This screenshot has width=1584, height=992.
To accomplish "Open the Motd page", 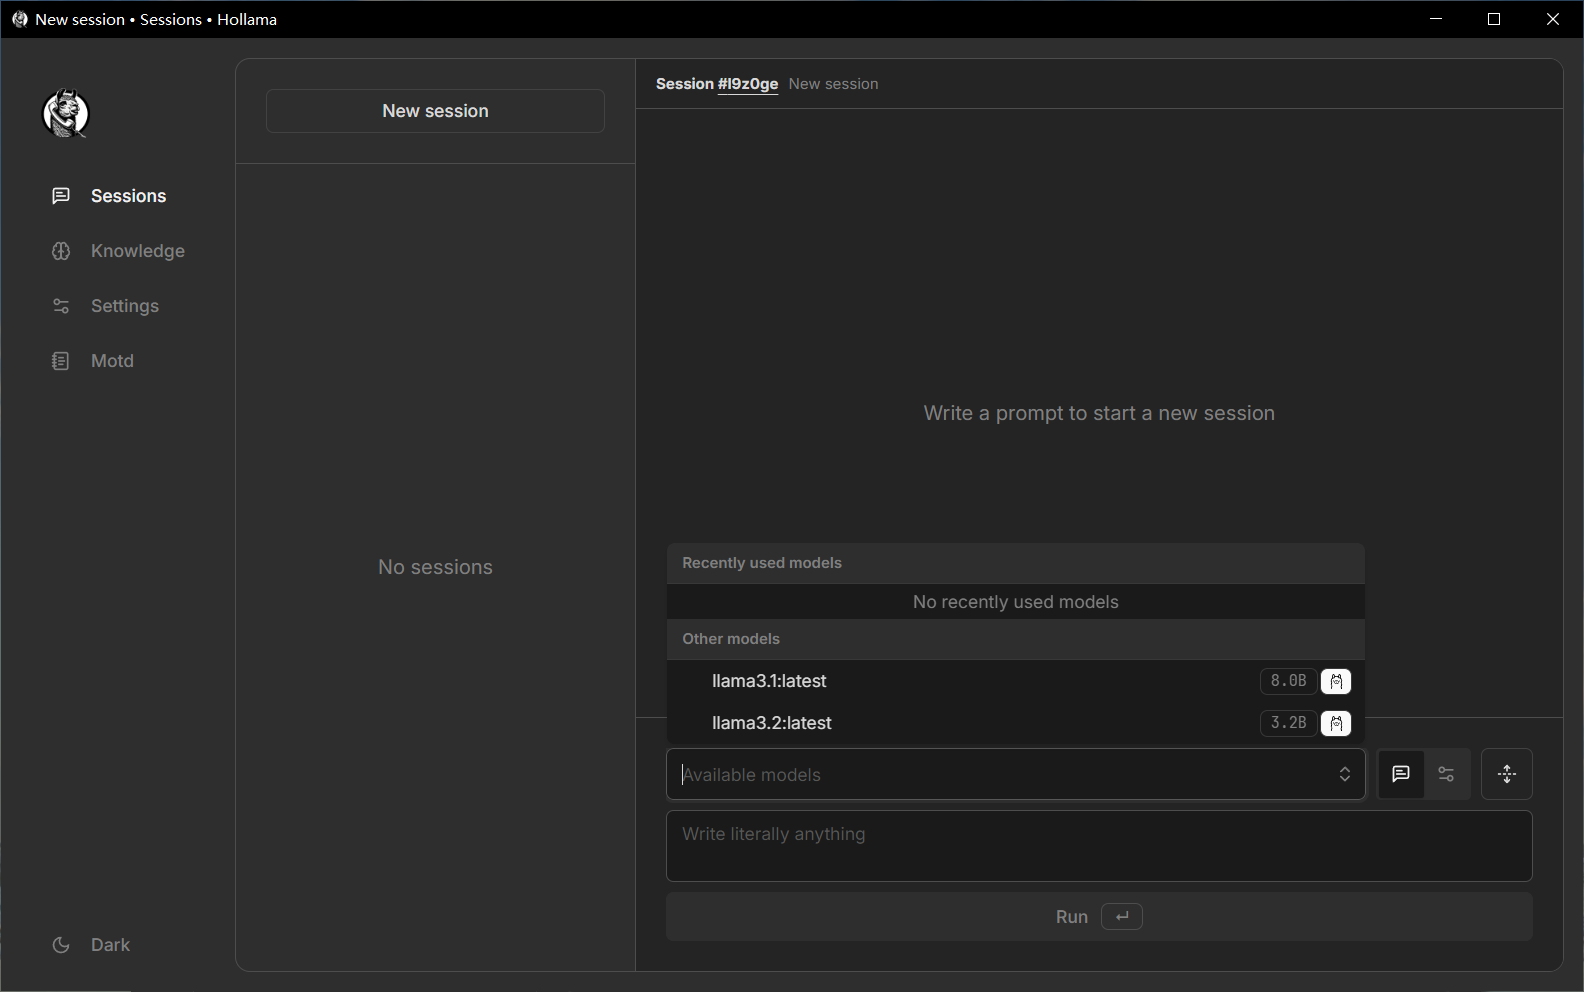I will coord(93,361).
